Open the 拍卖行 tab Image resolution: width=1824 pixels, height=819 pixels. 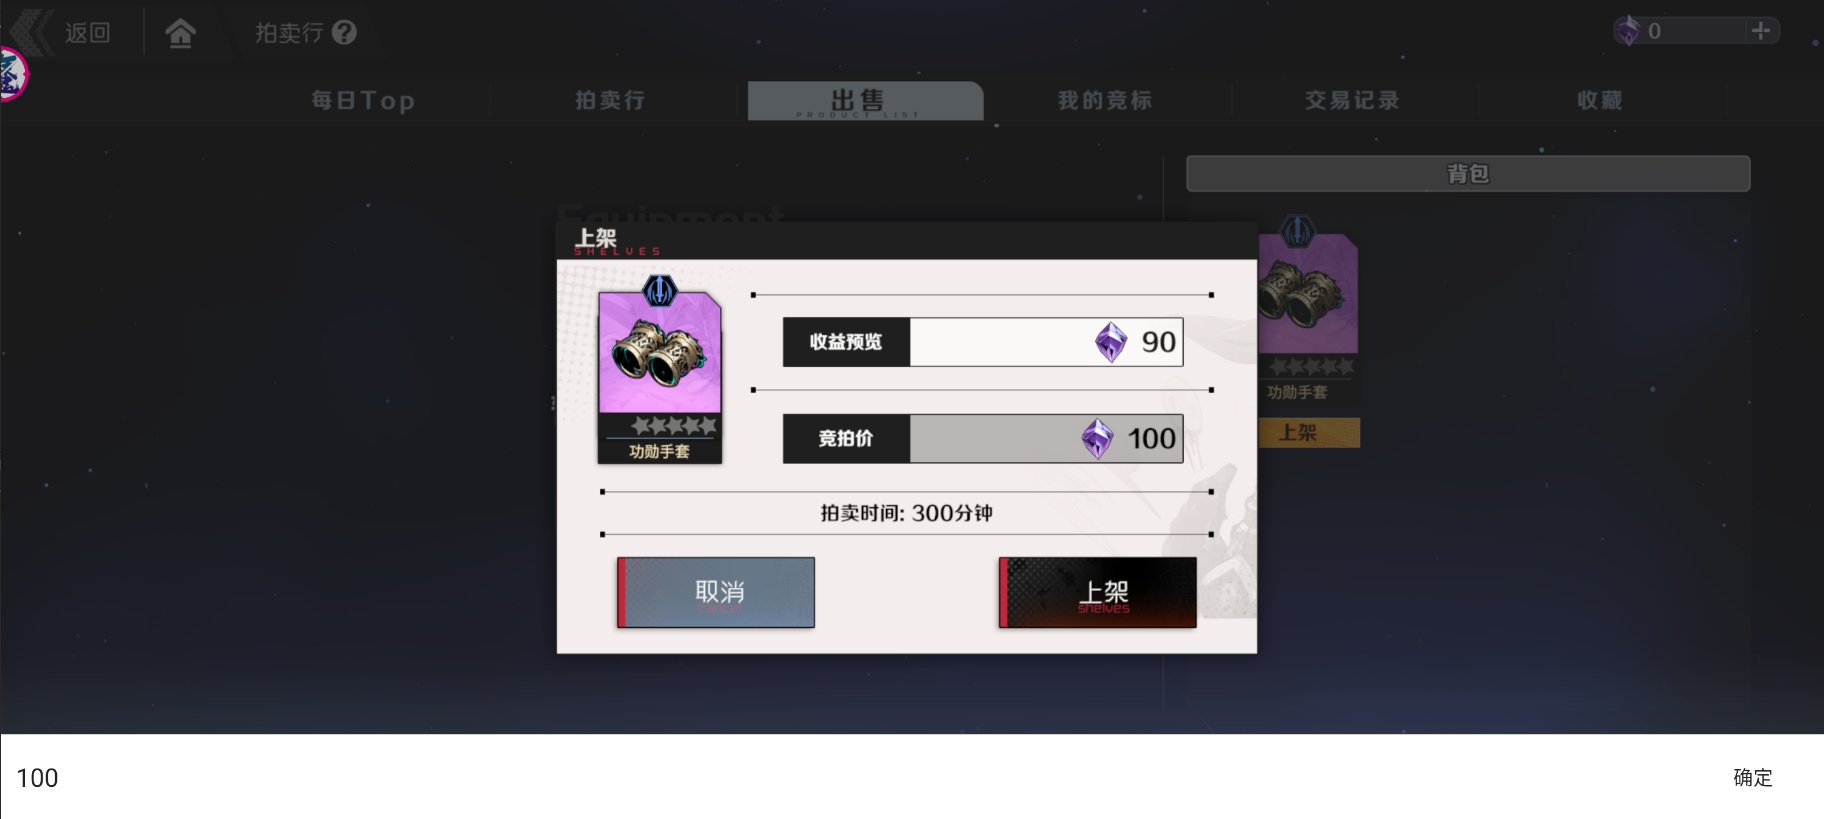point(610,100)
